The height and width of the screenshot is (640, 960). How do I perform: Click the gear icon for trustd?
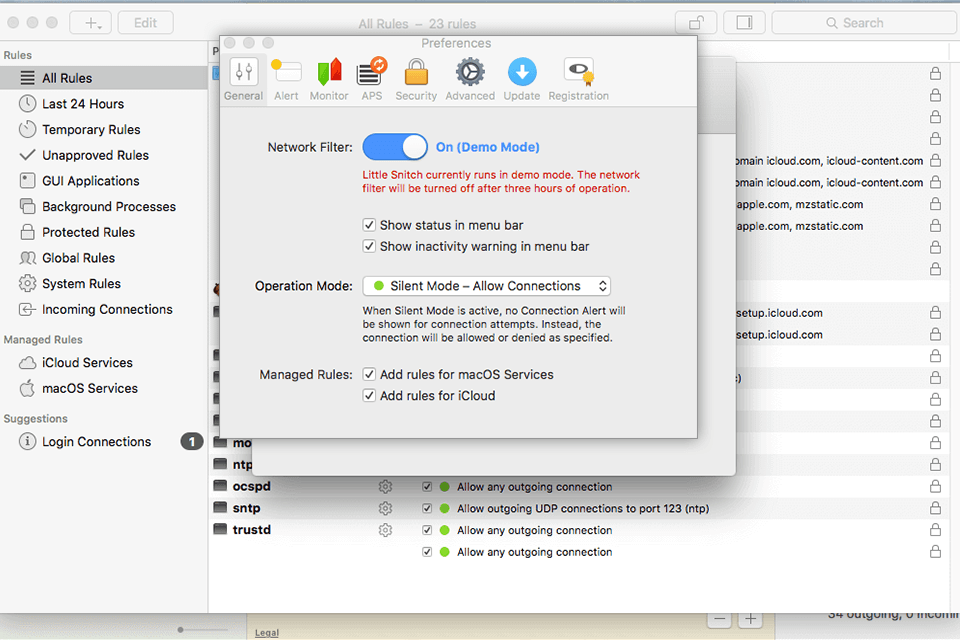385,530
